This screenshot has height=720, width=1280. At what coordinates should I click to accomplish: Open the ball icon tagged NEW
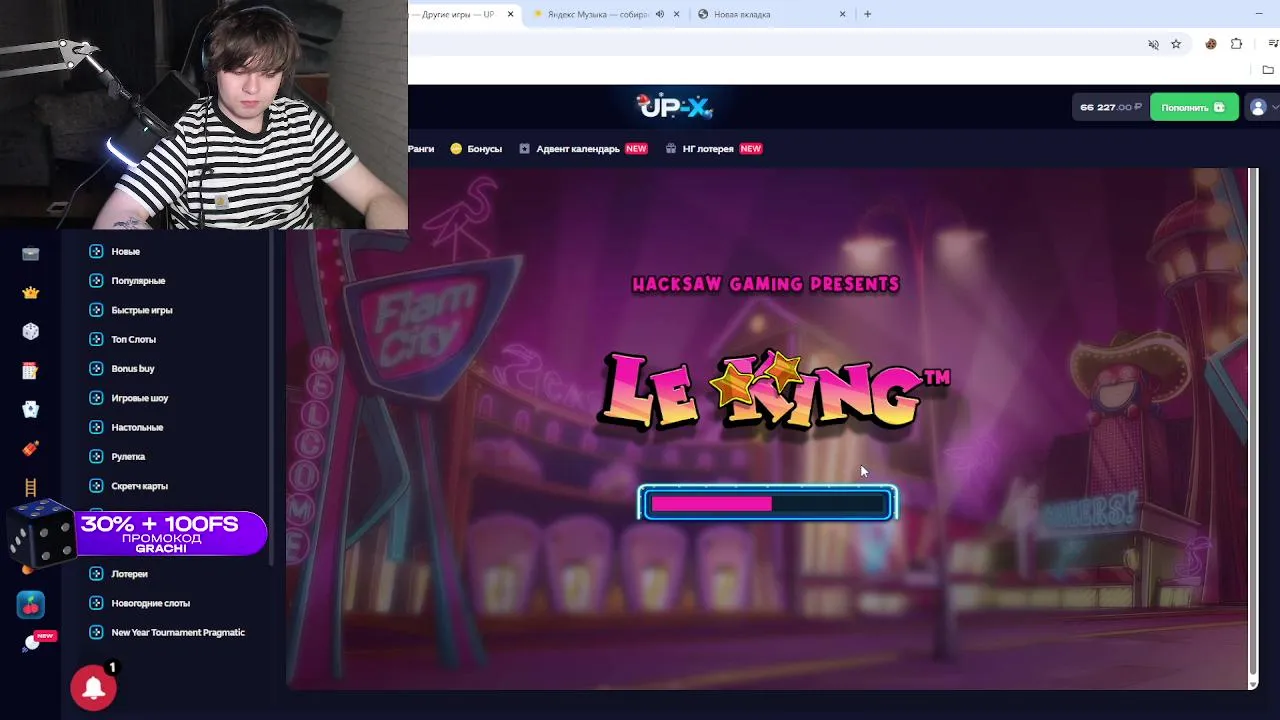(x=32, y=643)
